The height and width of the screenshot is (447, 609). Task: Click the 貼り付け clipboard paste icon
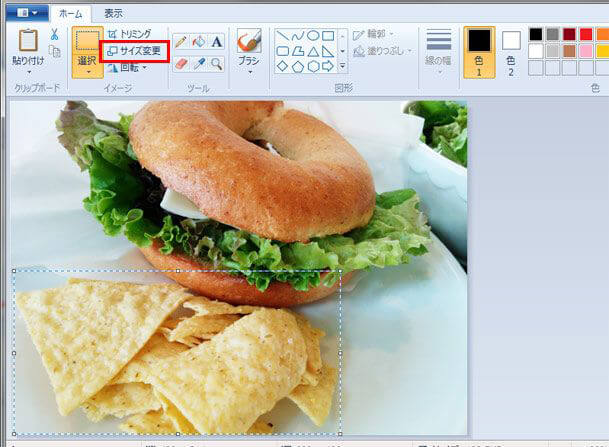coord(28,40)
